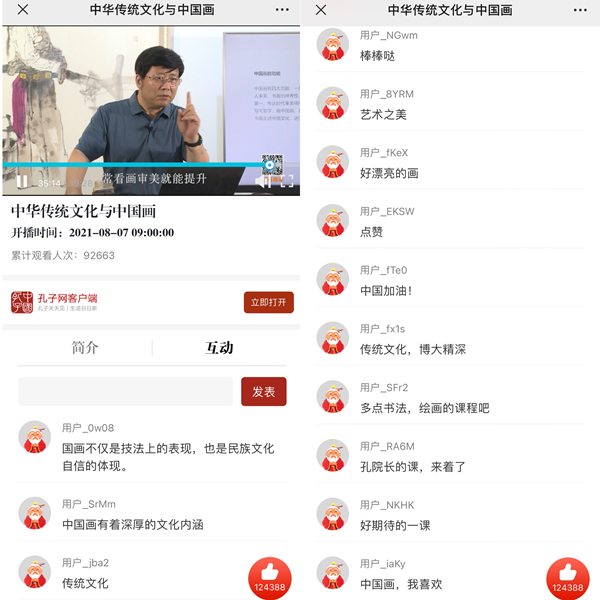This screenshot has width=600, height=600.
Task: Tap the left red thumbs-up like button
Action: (x=270, y=578)
